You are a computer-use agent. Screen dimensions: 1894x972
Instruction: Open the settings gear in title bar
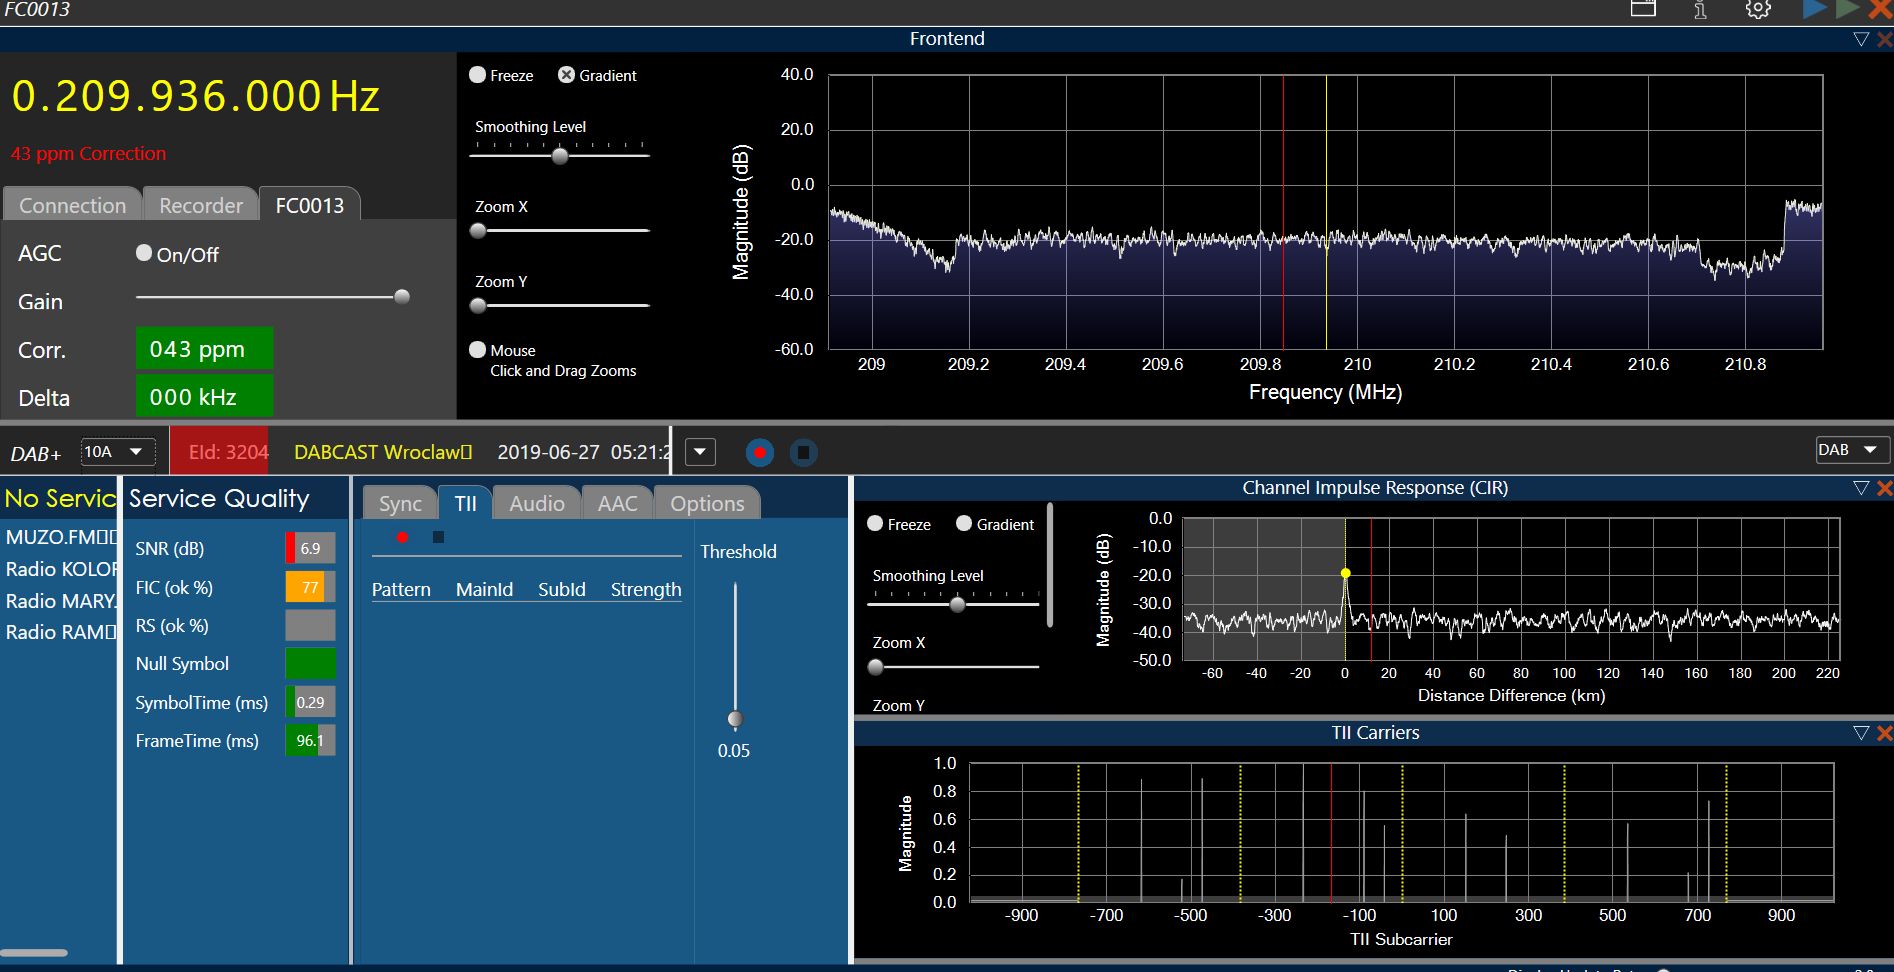coord(1758,9)
